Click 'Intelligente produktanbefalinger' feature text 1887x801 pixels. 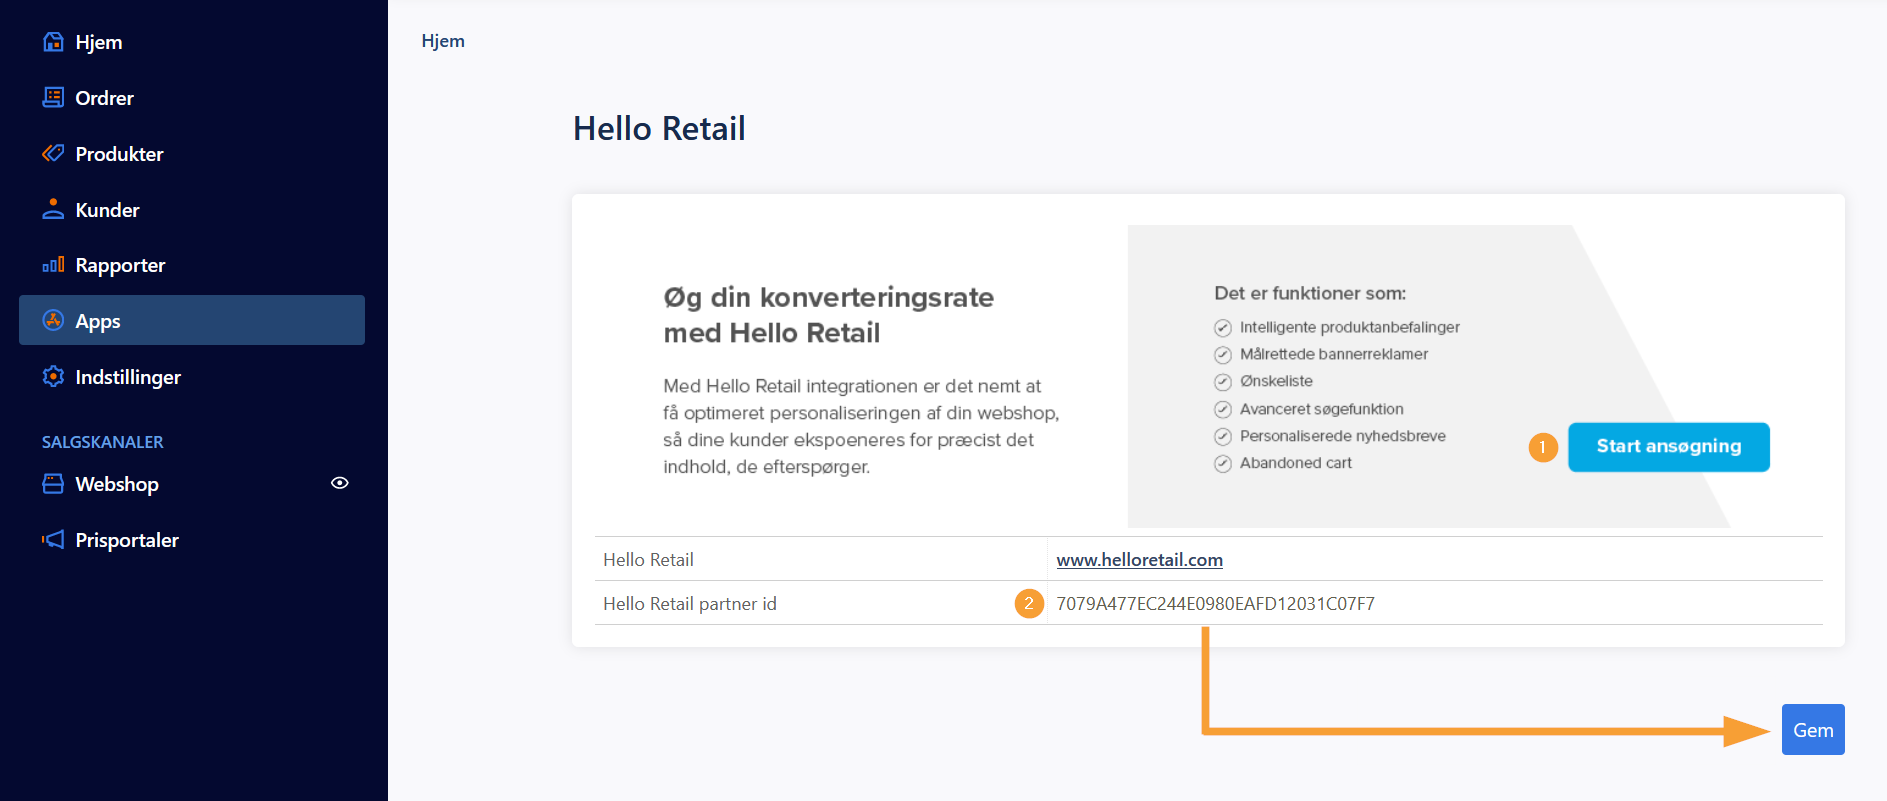click(1349, 327)
